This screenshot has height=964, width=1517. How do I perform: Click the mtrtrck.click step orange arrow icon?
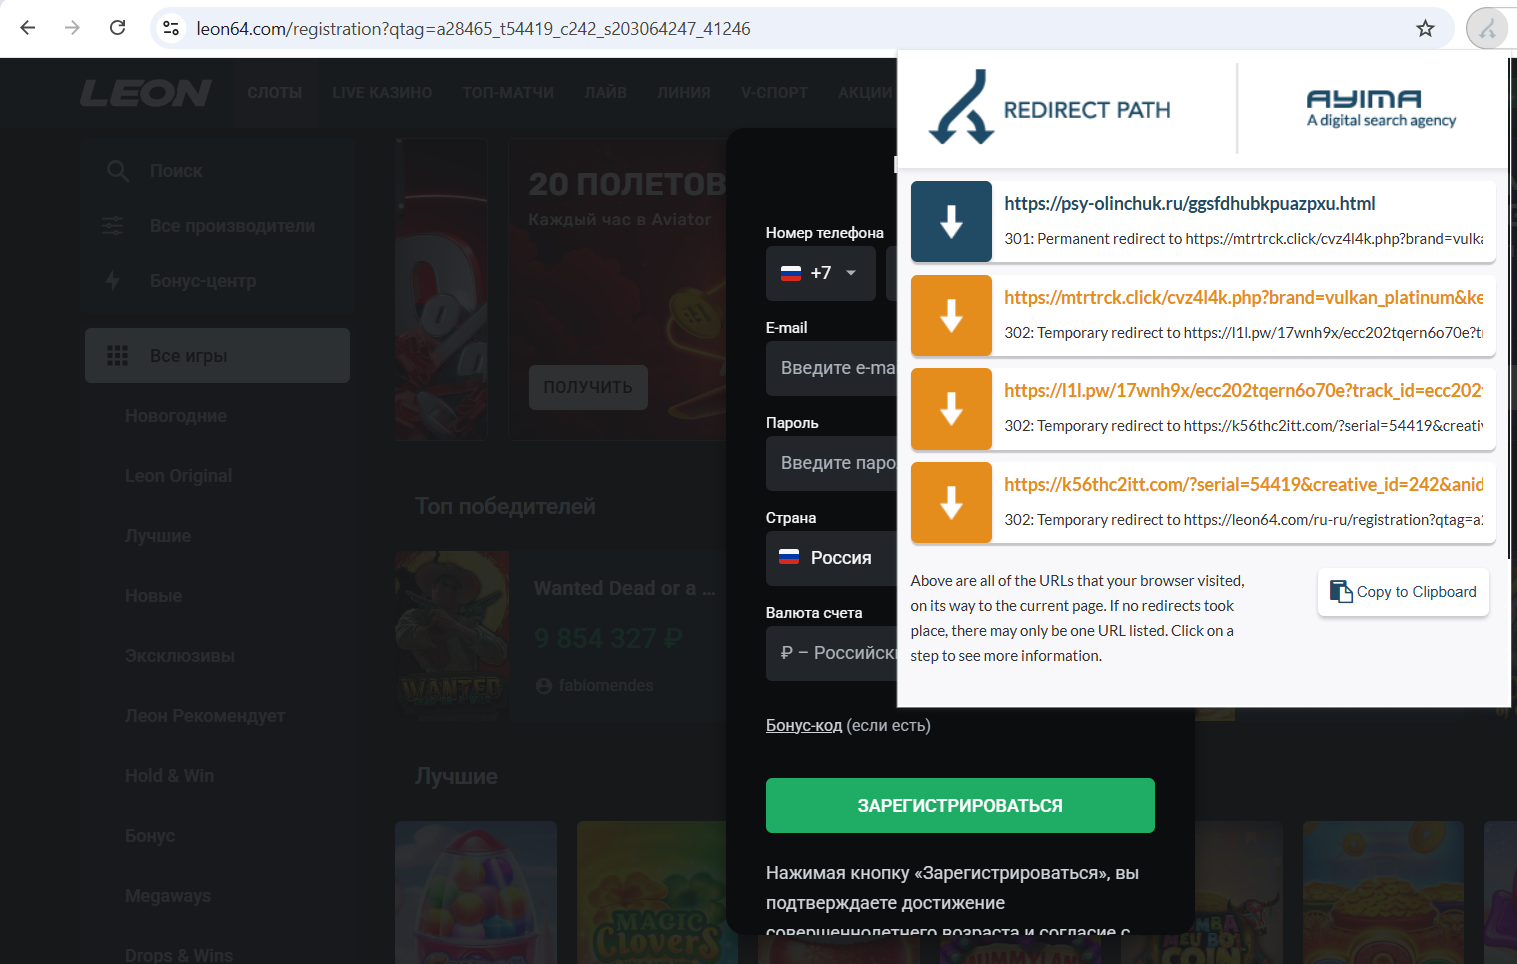click(952, 316)
